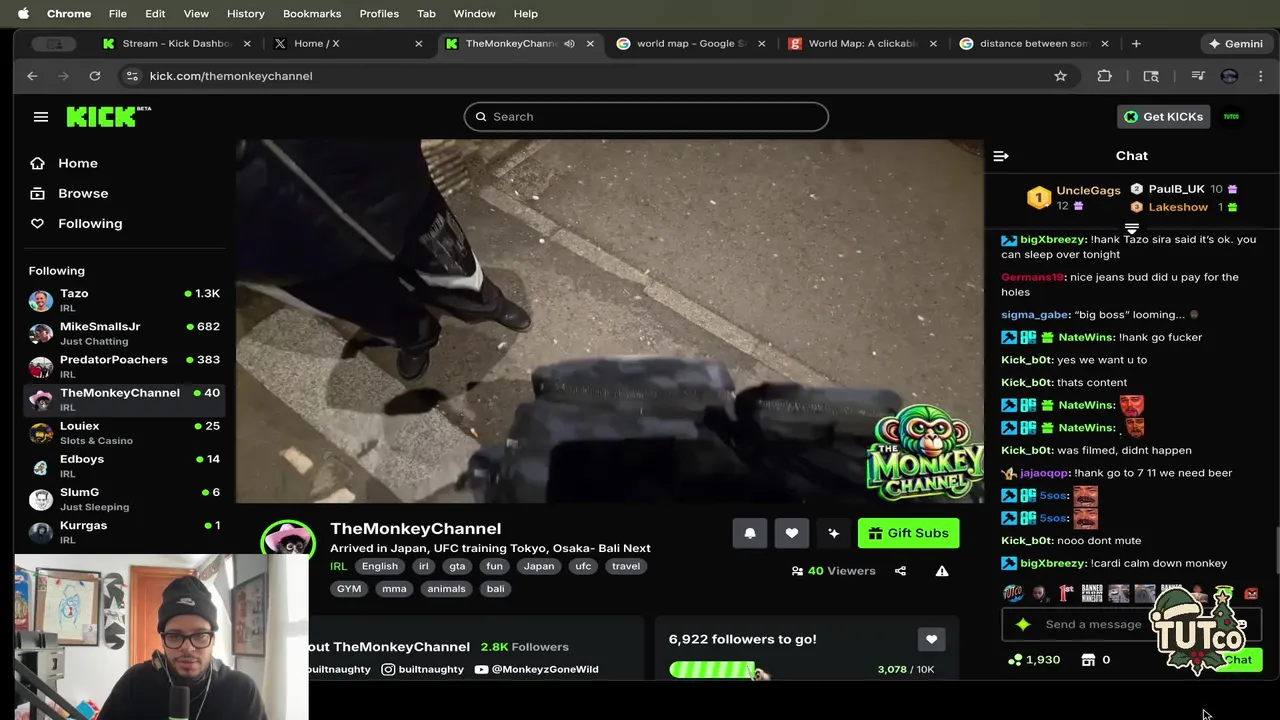This screenshot has width=1280, height=720.
Task: Open Chrome tab search dropdown
Action: (54, 44)
